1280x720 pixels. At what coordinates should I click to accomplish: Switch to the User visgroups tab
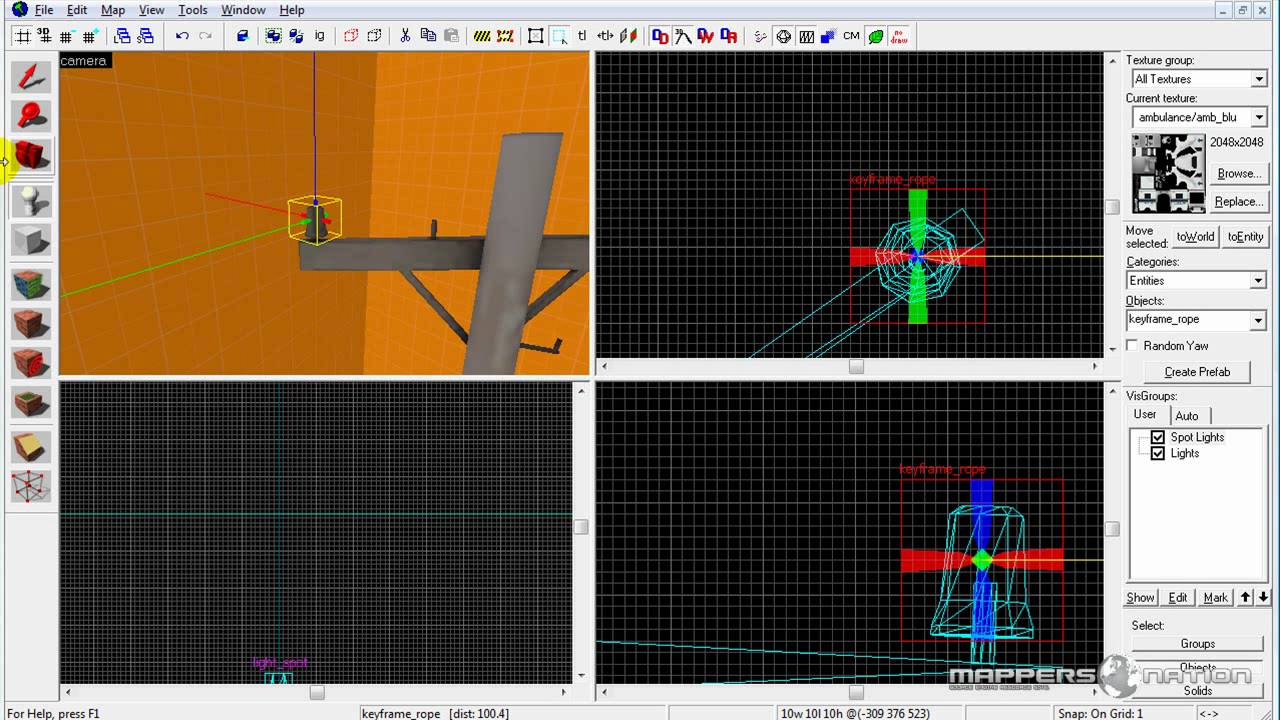point(1145,414)
